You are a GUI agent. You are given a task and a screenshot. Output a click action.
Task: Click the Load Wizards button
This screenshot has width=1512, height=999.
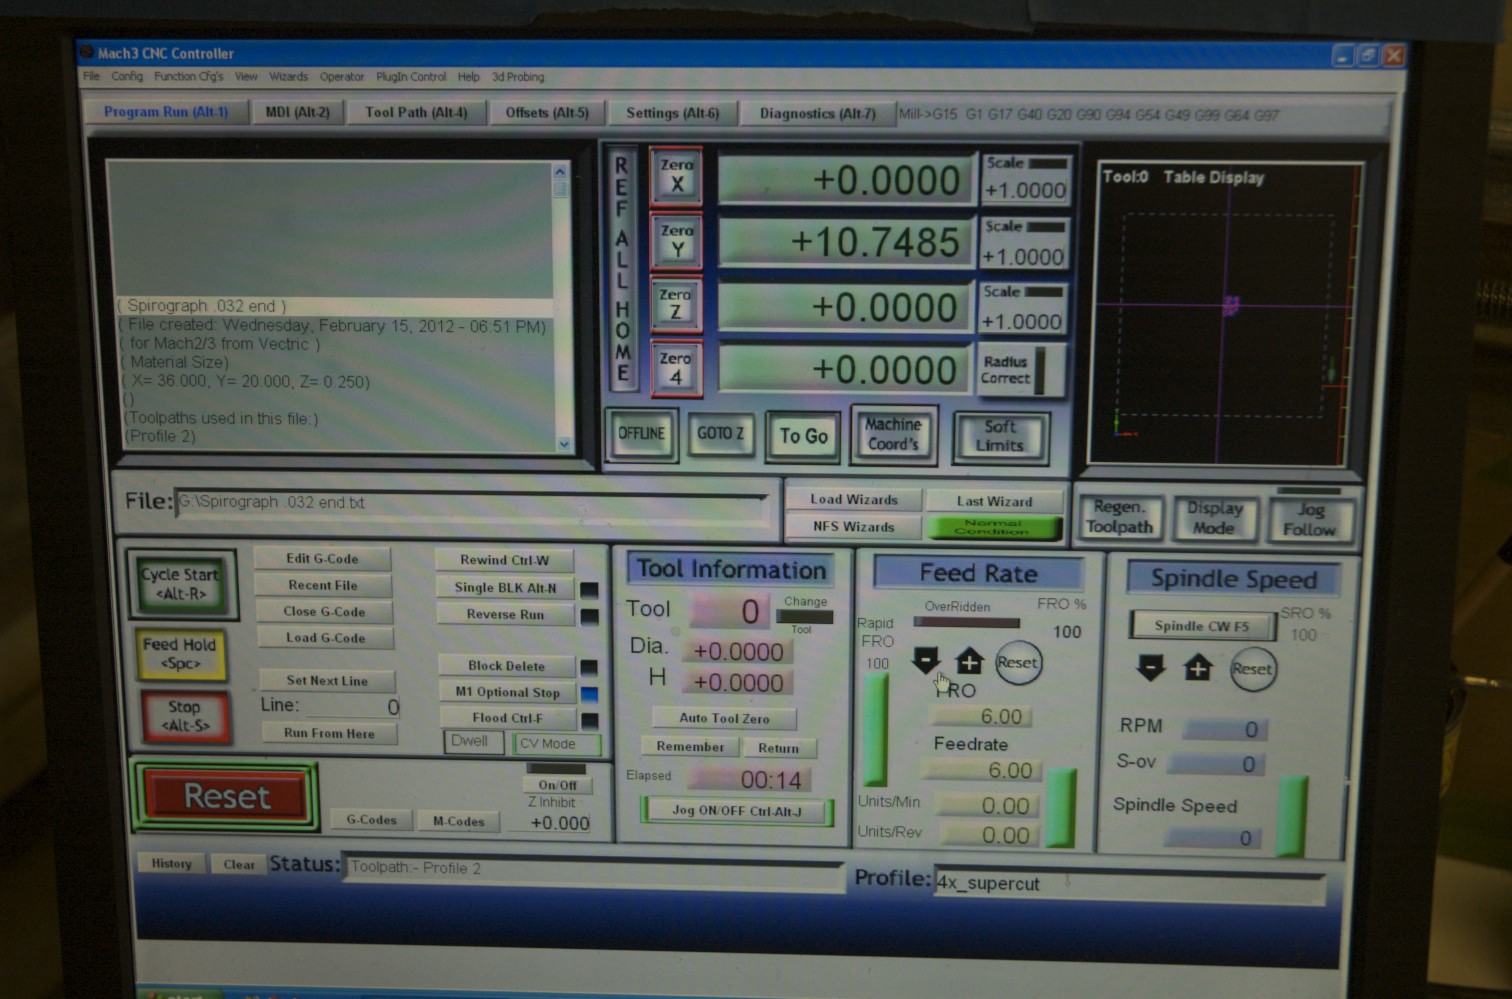click(854, 499)
